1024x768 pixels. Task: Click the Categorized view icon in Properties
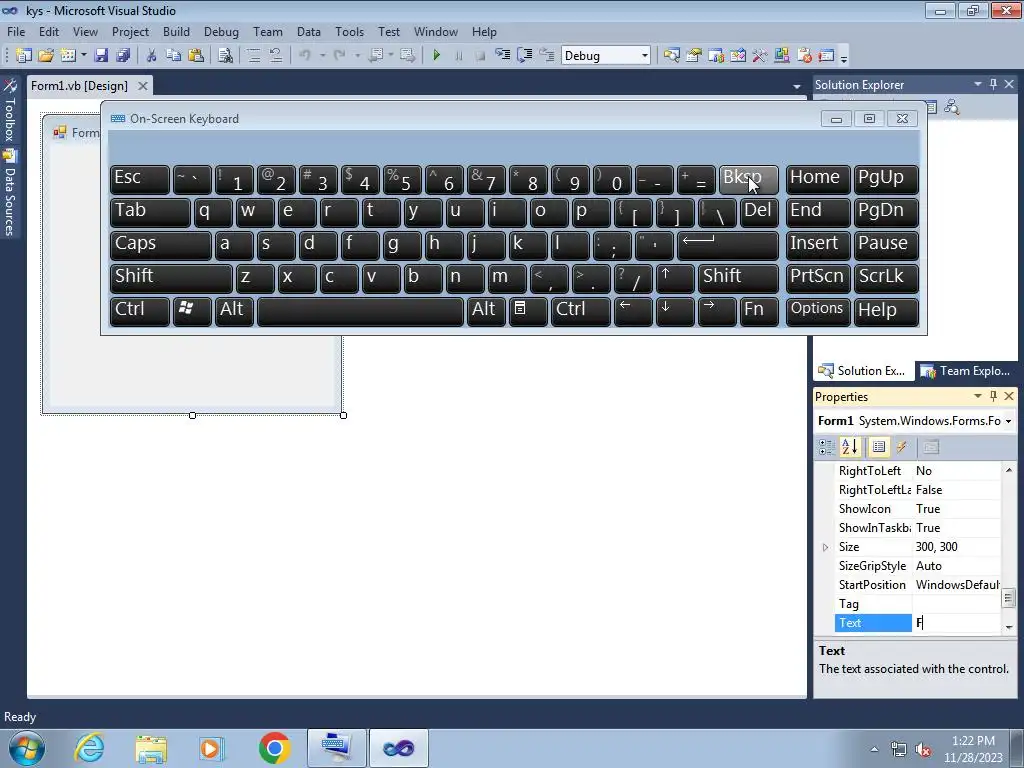coord(826,447)
